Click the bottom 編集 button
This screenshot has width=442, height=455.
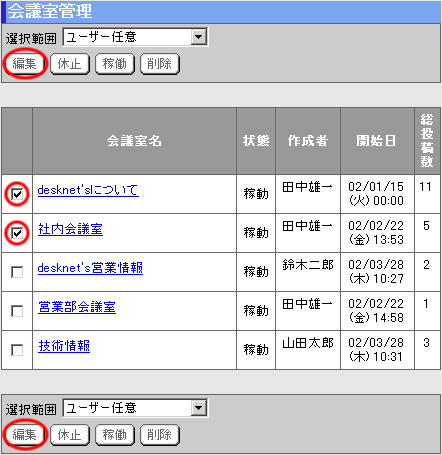click(x=24, y=435)
